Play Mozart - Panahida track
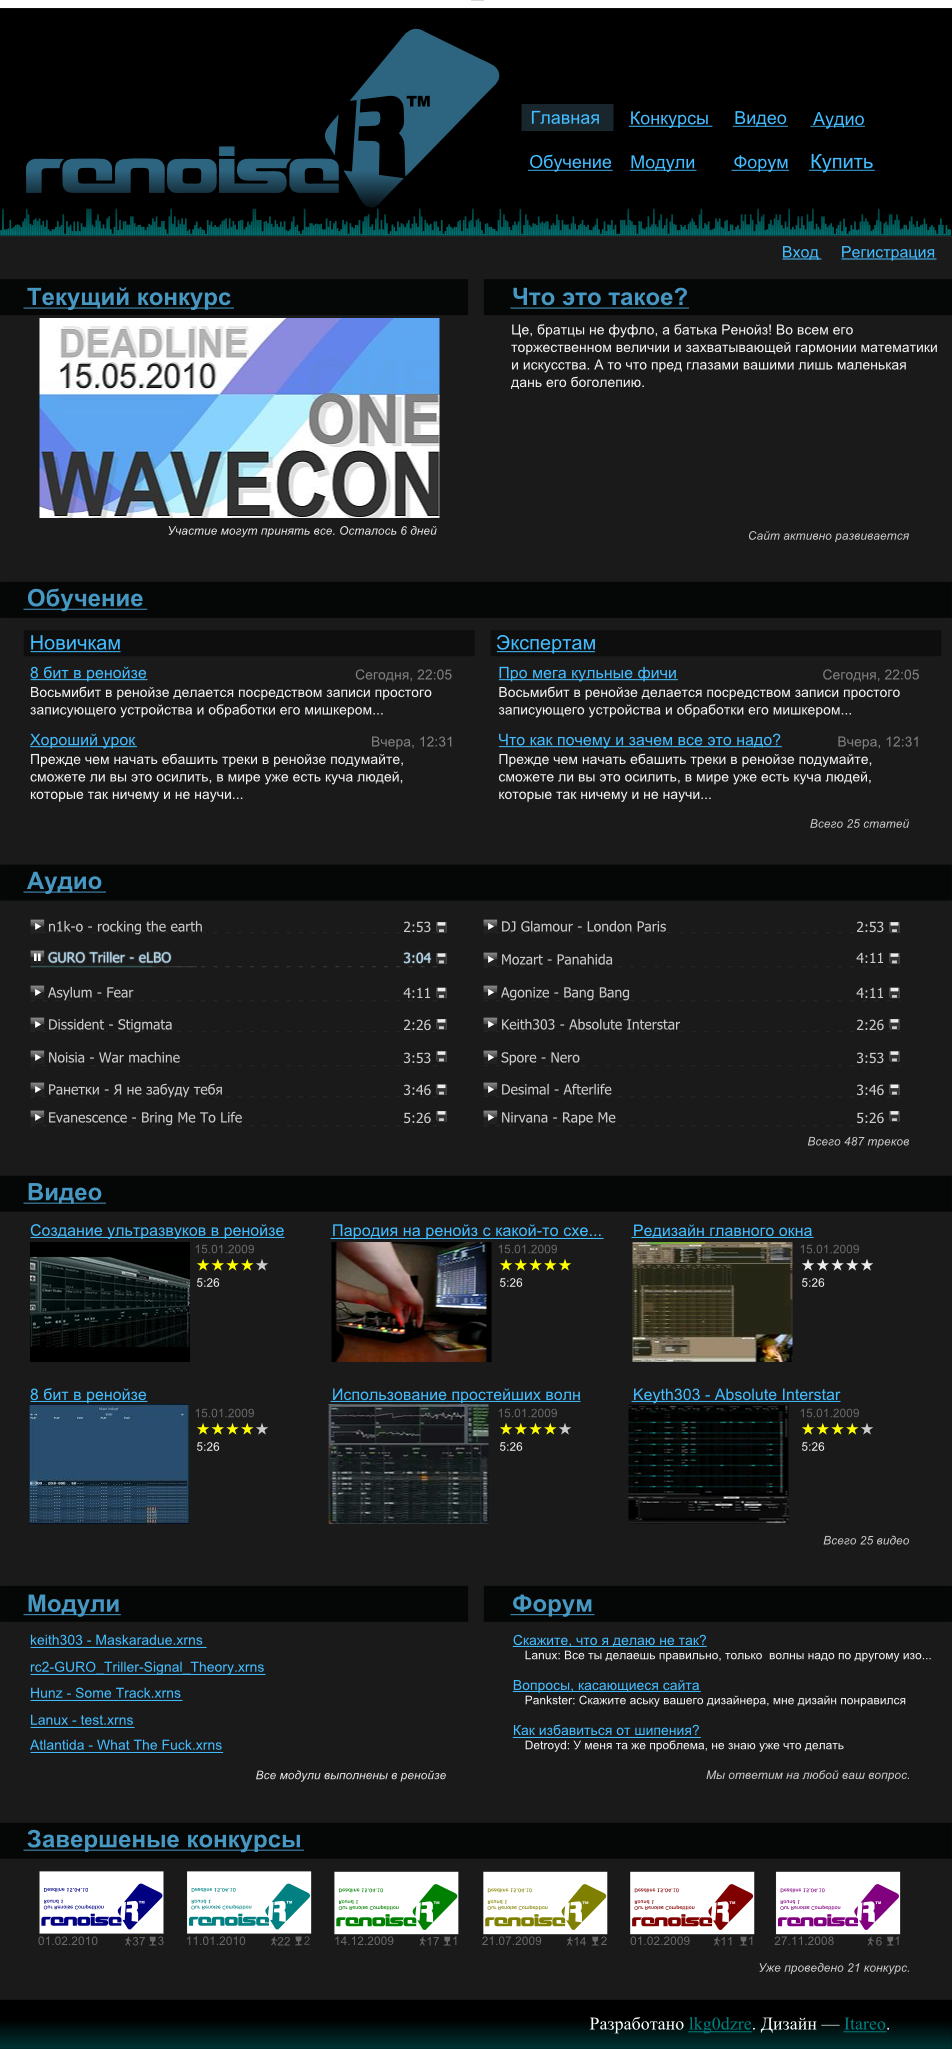The height and width of the screenshot is (2049, 952). pyautogui.click(x=490, y=959)
